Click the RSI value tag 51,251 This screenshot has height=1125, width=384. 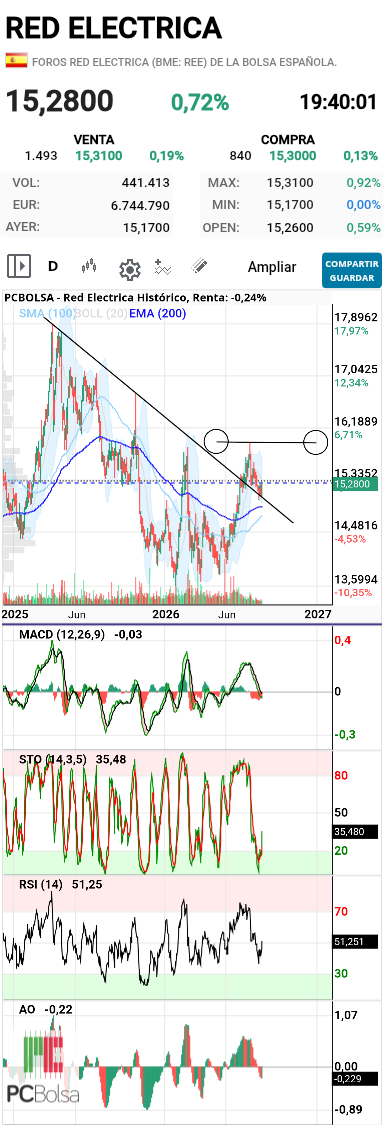[x=356, y=942]
